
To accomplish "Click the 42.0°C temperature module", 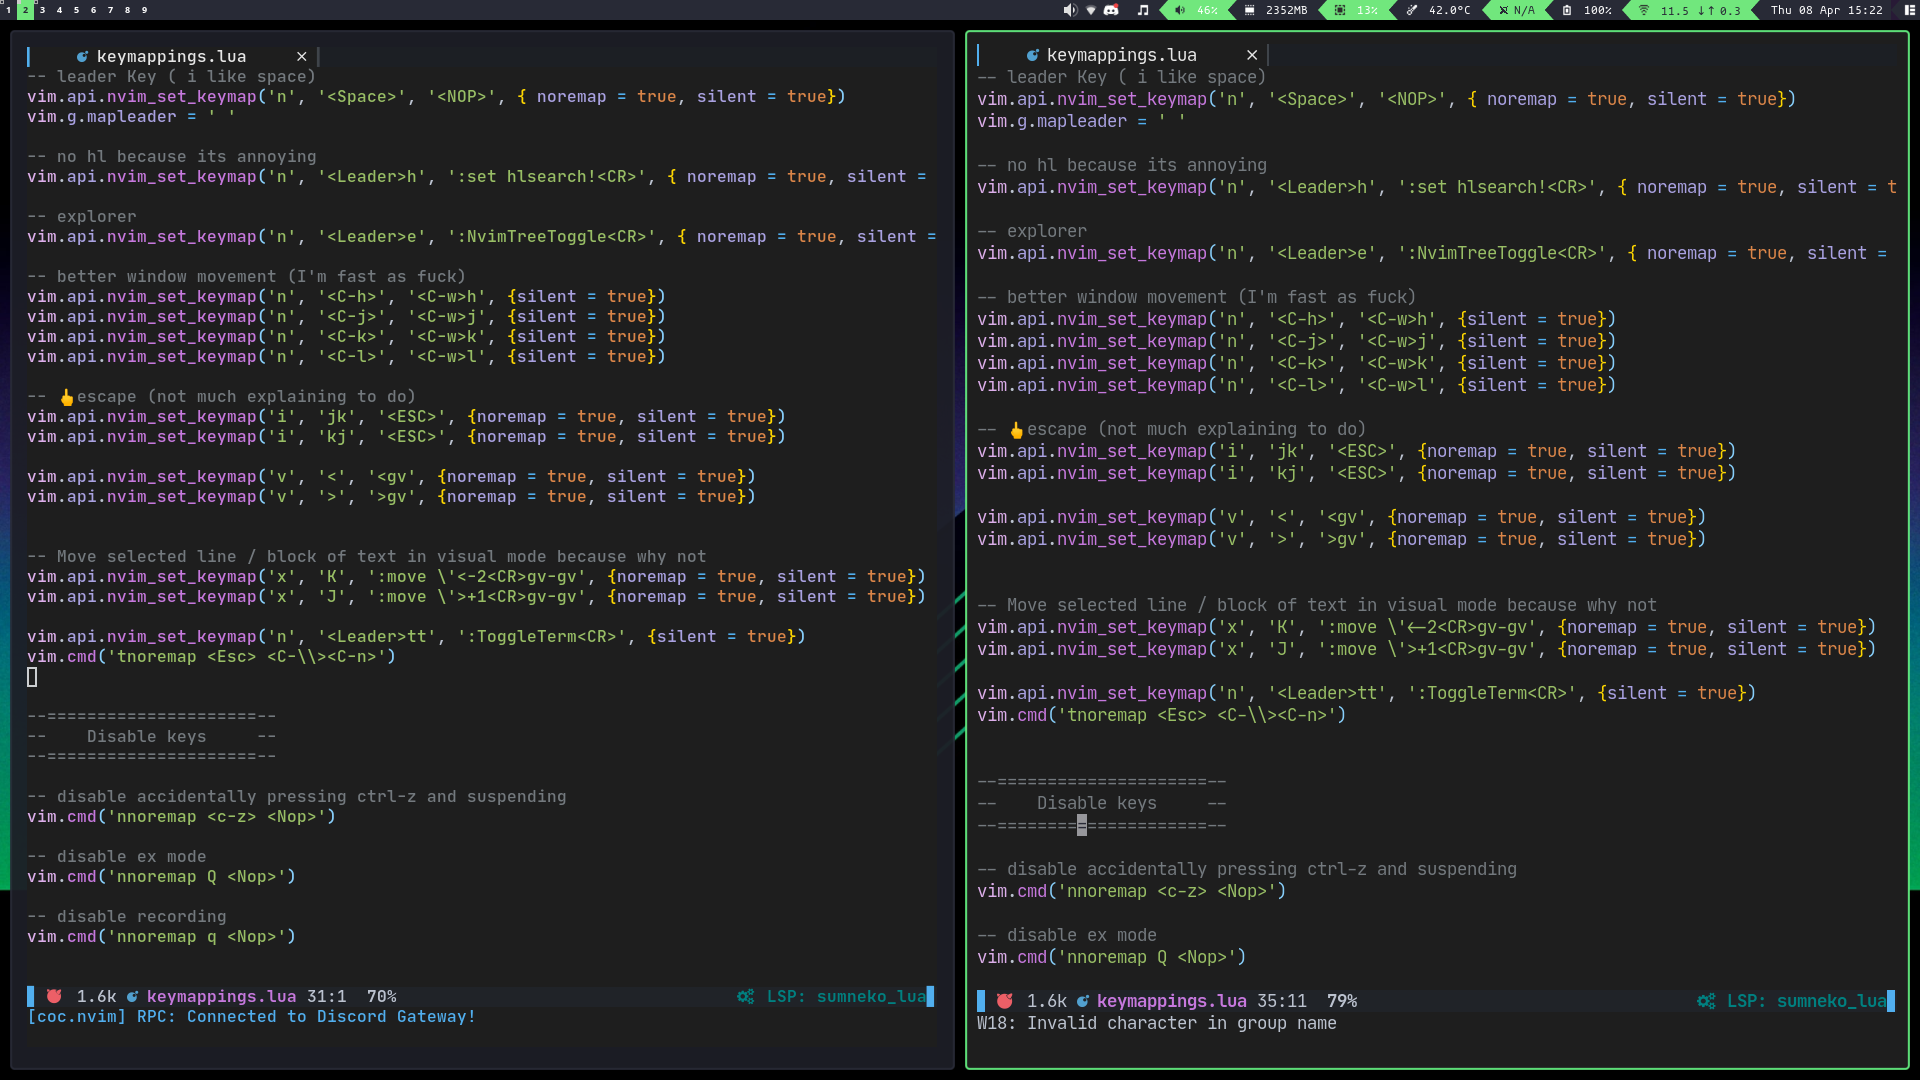I will click(1439, 10).
